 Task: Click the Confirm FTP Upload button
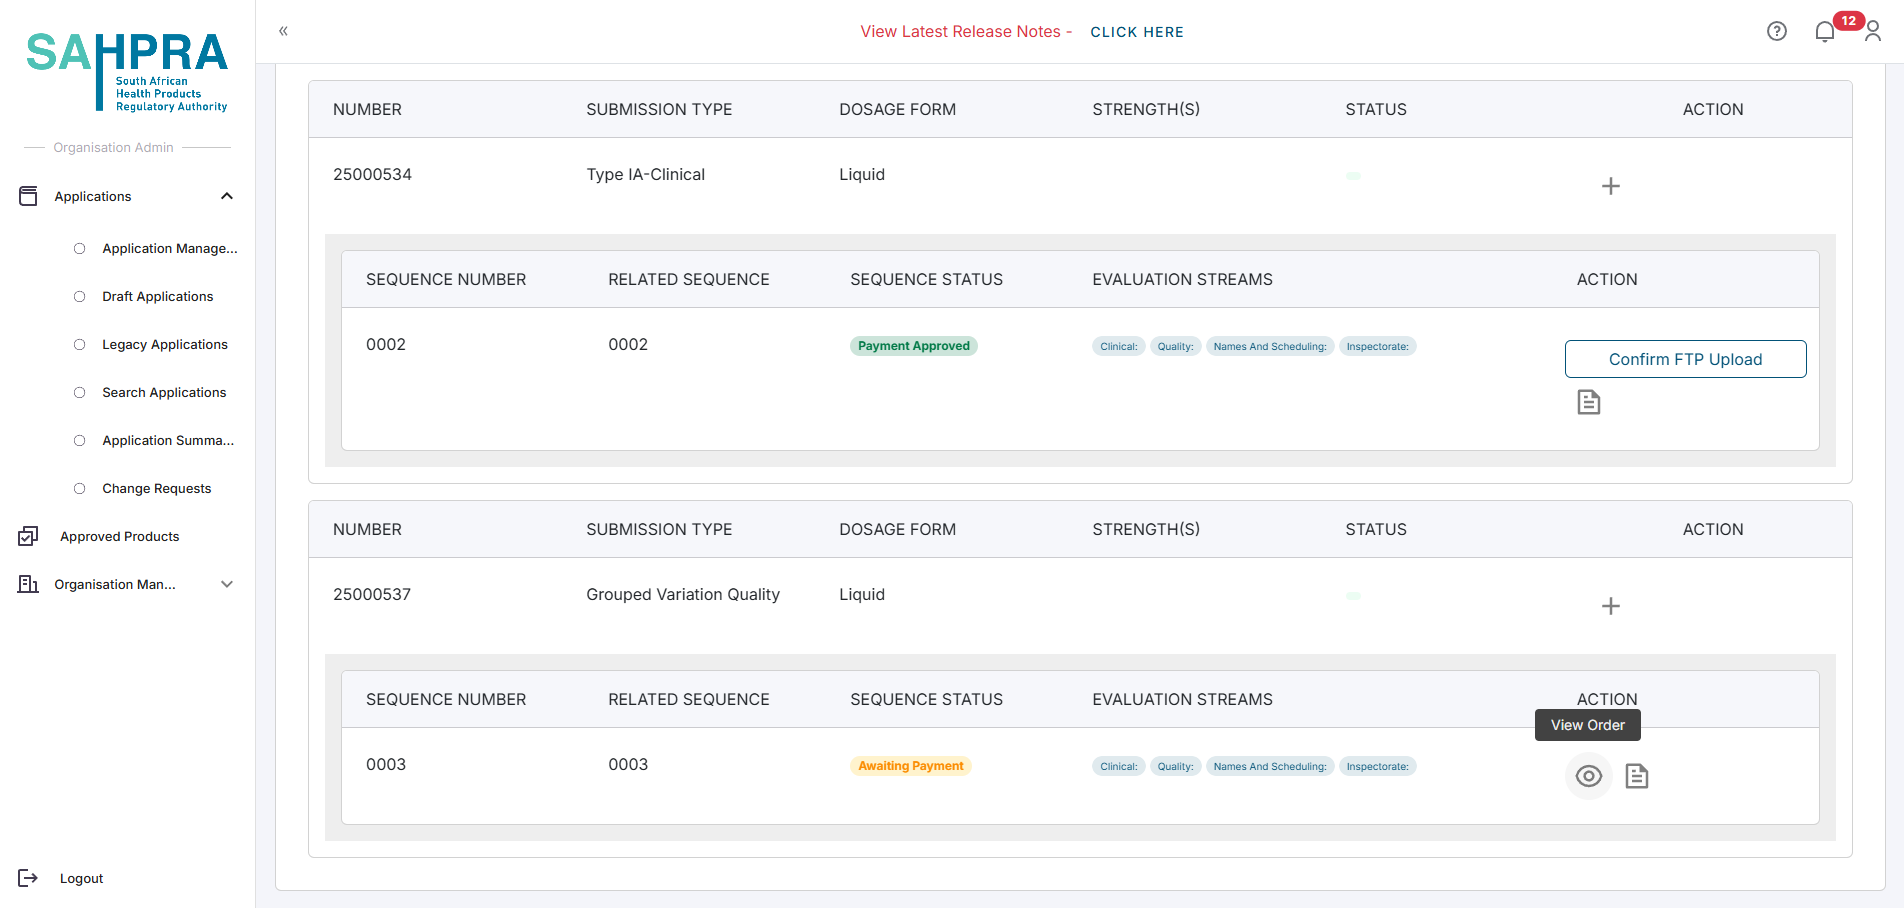tap(1685, 359)
